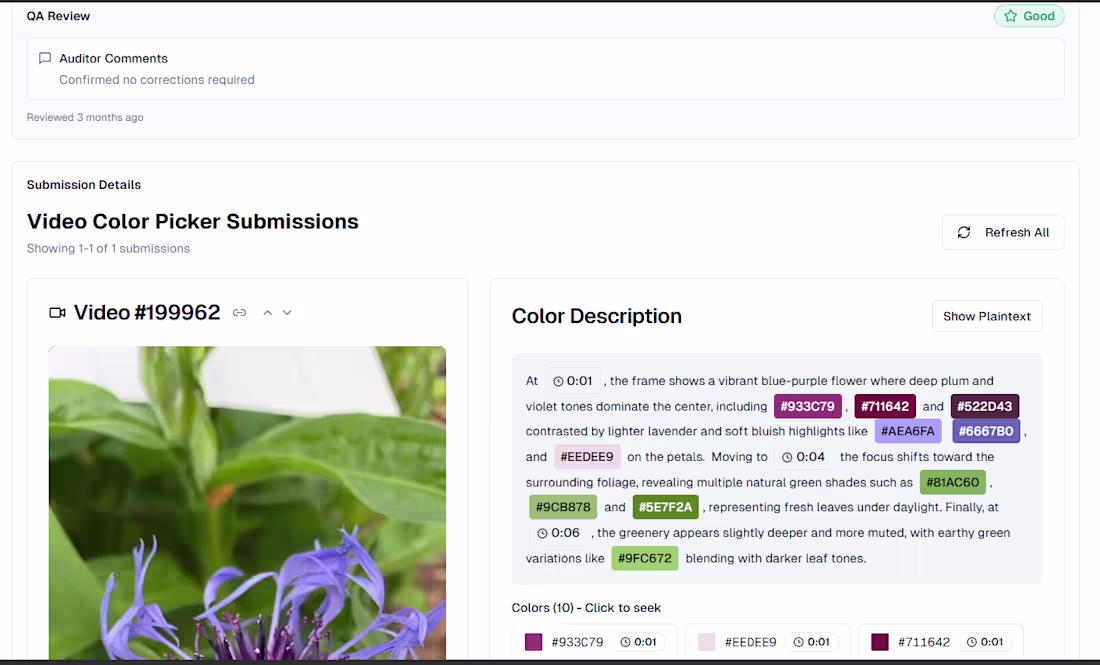Viewport: 1100px width, 665px height.
Task: Click the Good rating badge
Action: click(x=1028, y=16)
